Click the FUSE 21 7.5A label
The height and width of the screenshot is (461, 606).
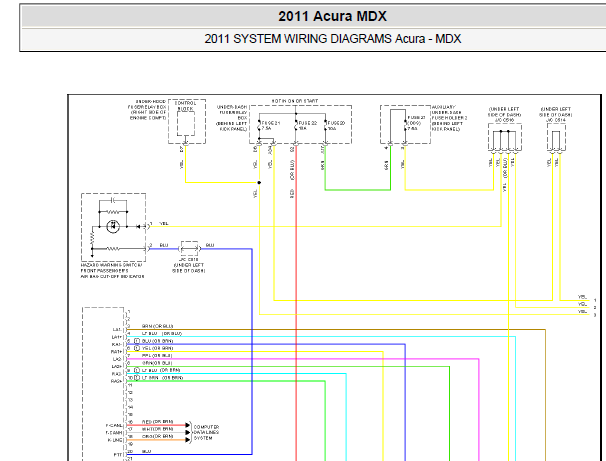[x=271, y=126]
